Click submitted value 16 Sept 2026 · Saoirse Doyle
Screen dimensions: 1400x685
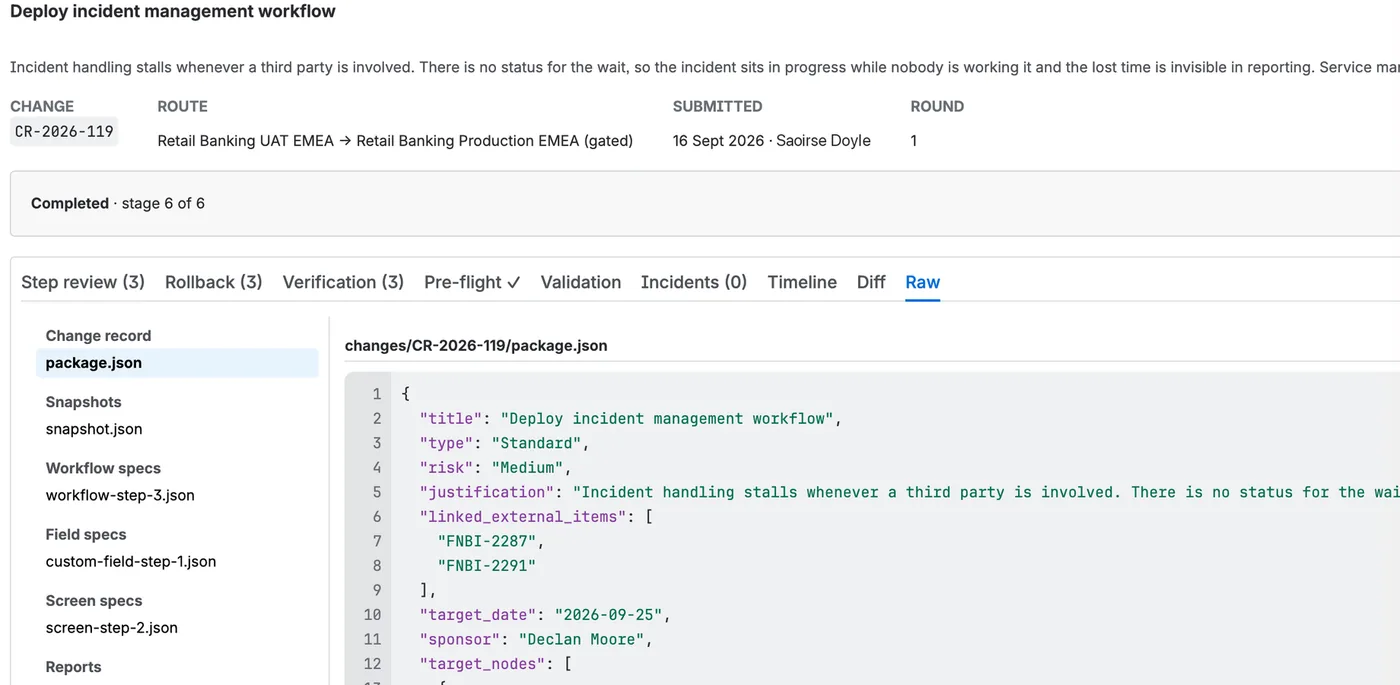tap(772, 141)
